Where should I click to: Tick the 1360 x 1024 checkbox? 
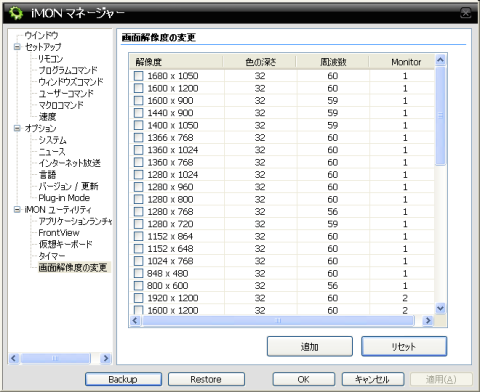pos(138,150)
